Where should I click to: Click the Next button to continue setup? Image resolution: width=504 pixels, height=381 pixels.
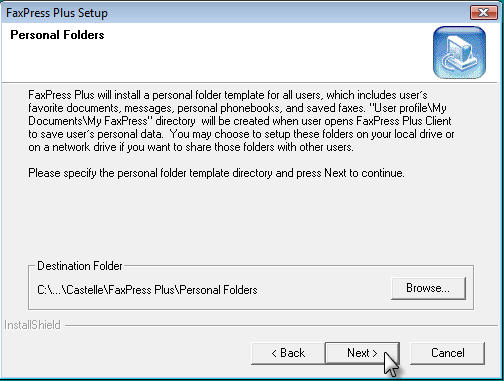[362, 353]
